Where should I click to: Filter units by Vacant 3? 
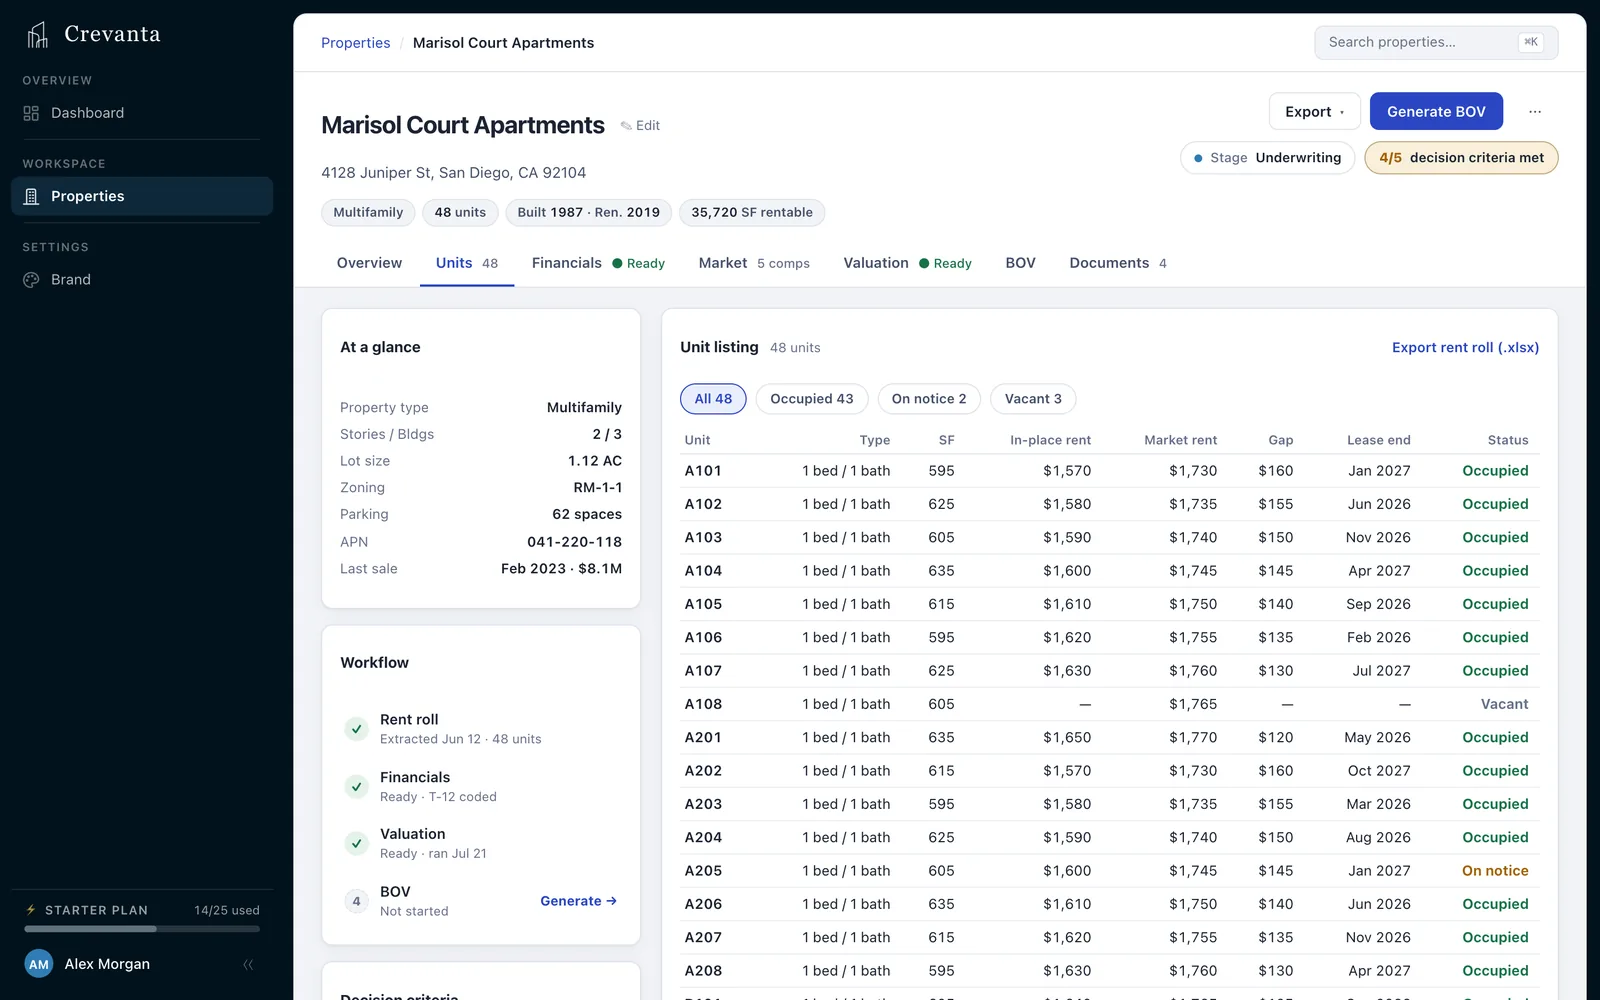pos(1033,399)
